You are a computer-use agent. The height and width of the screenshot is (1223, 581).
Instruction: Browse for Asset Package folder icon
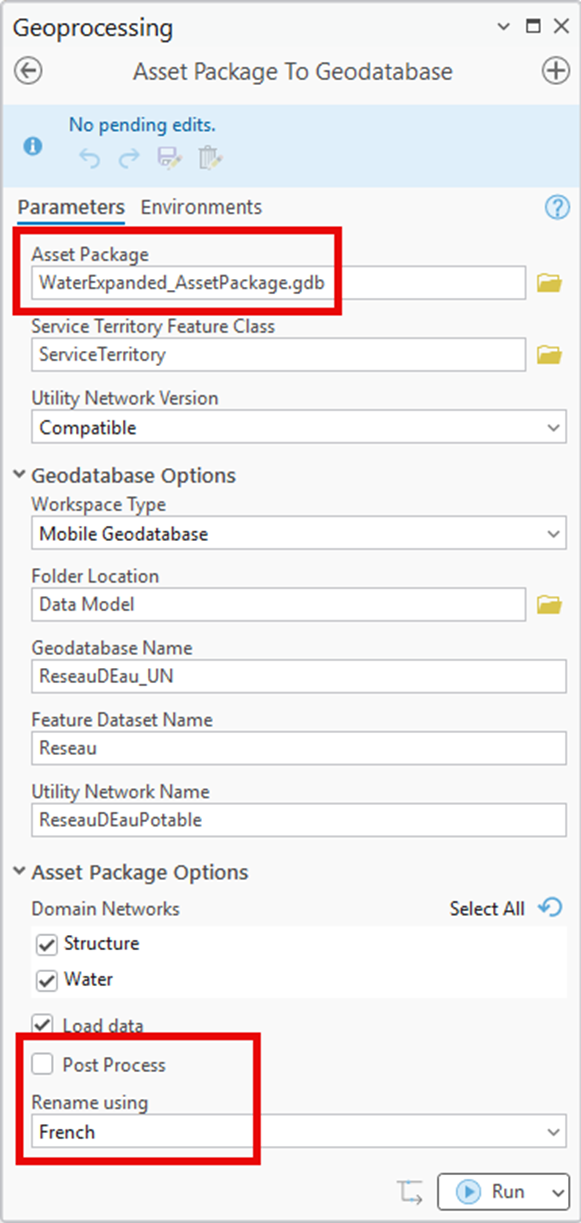(x=549, y=283)
